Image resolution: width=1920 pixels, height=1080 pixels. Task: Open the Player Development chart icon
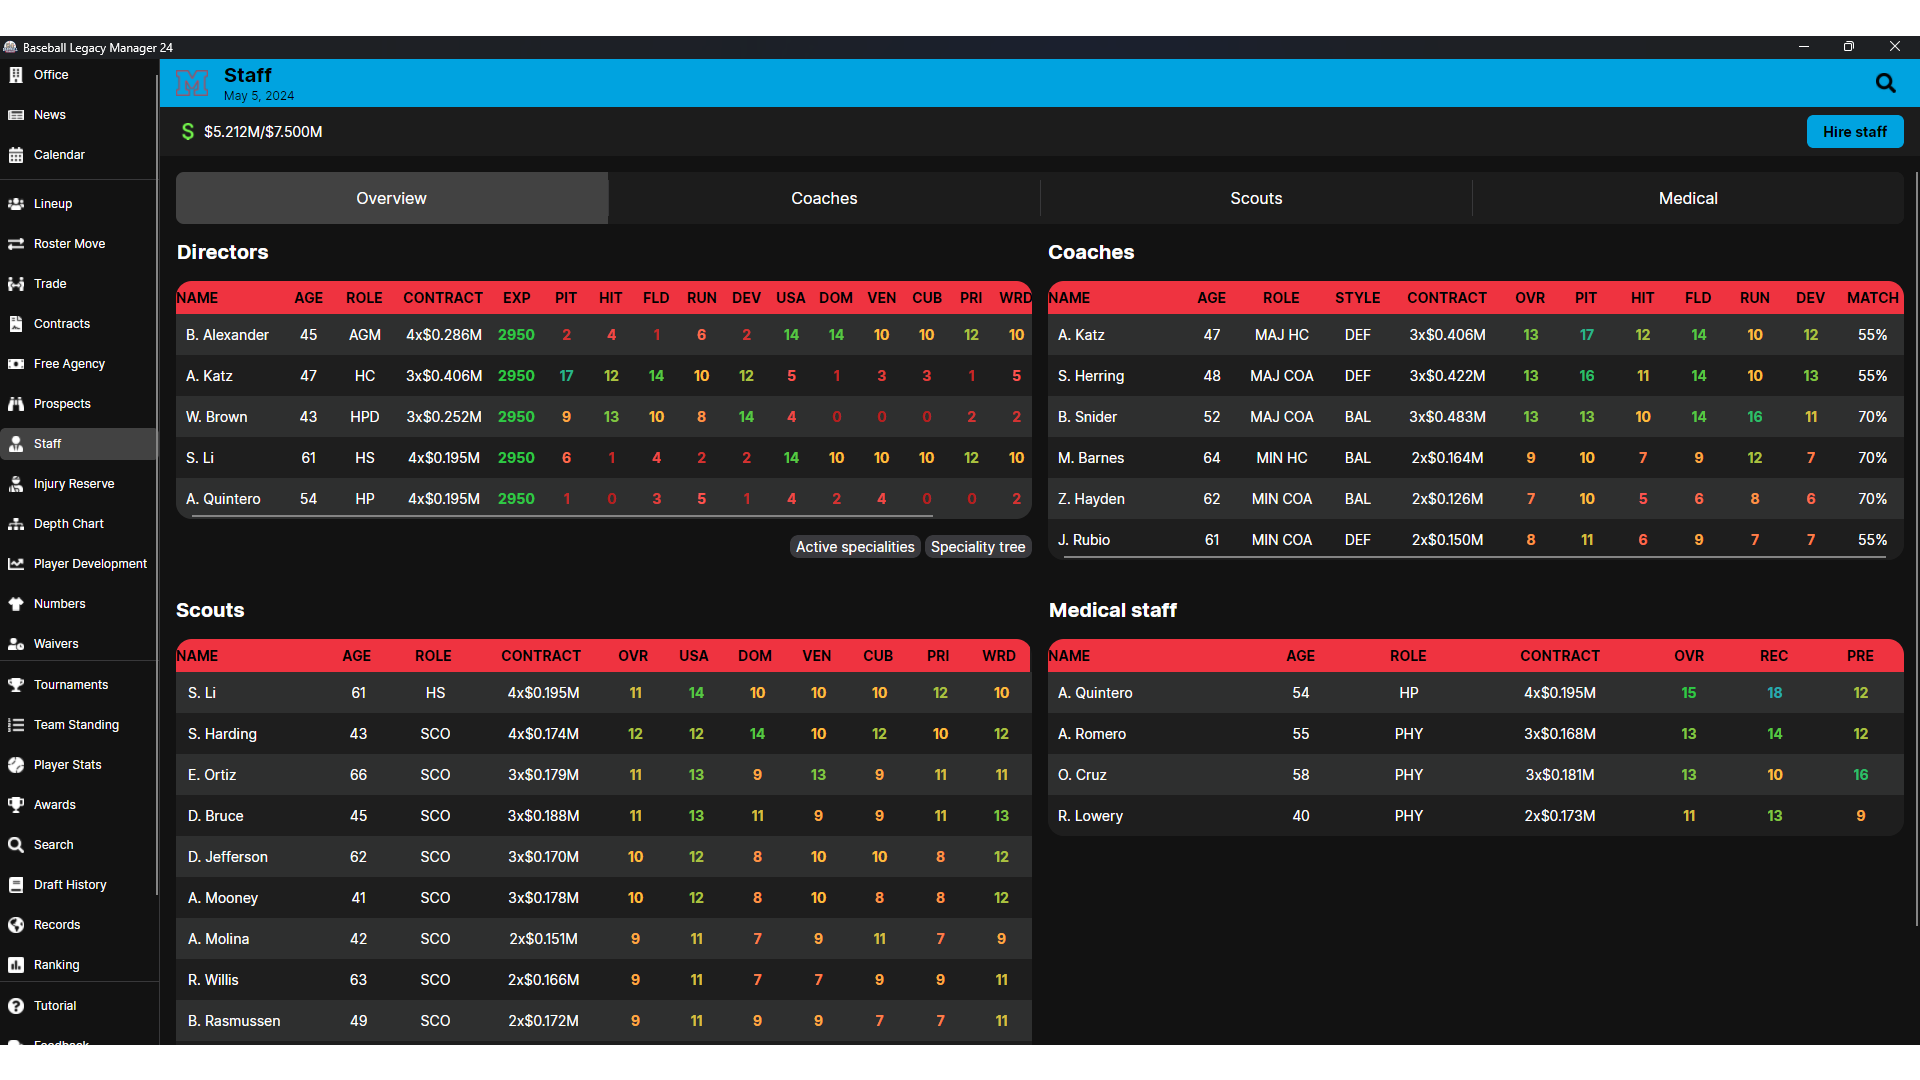click(16, 564)
